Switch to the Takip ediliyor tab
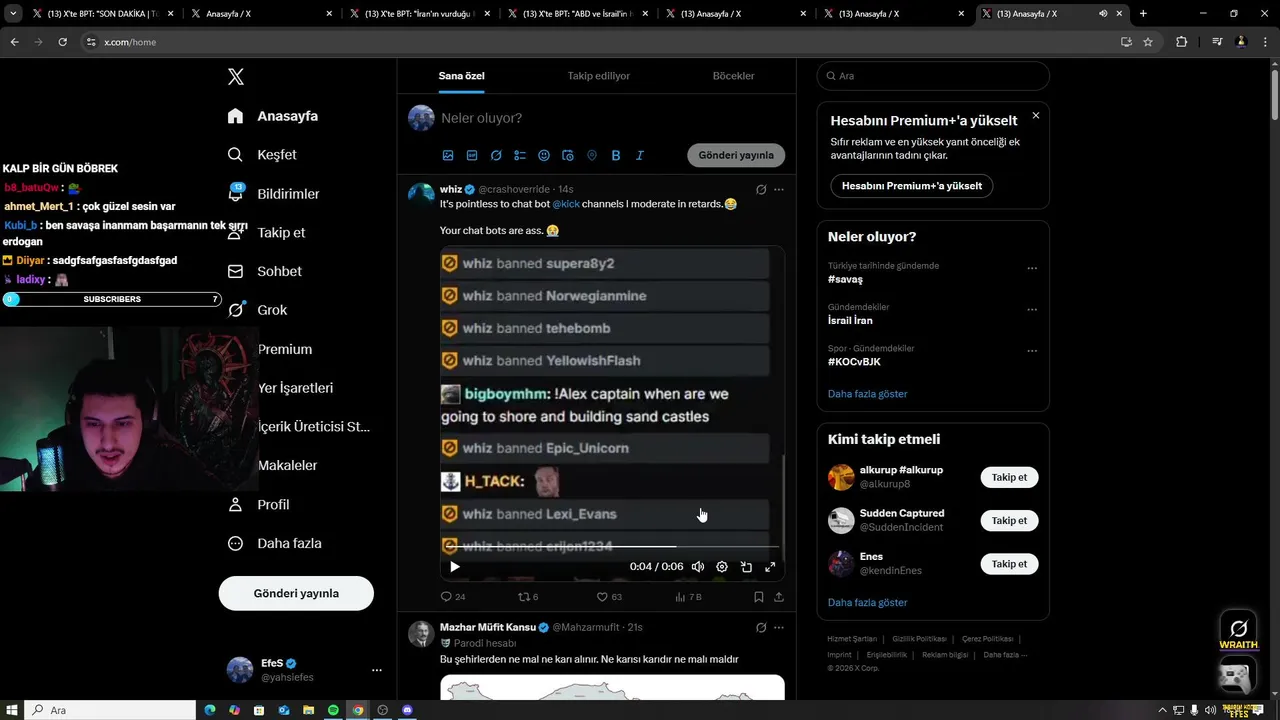 [x=598, y=76]
